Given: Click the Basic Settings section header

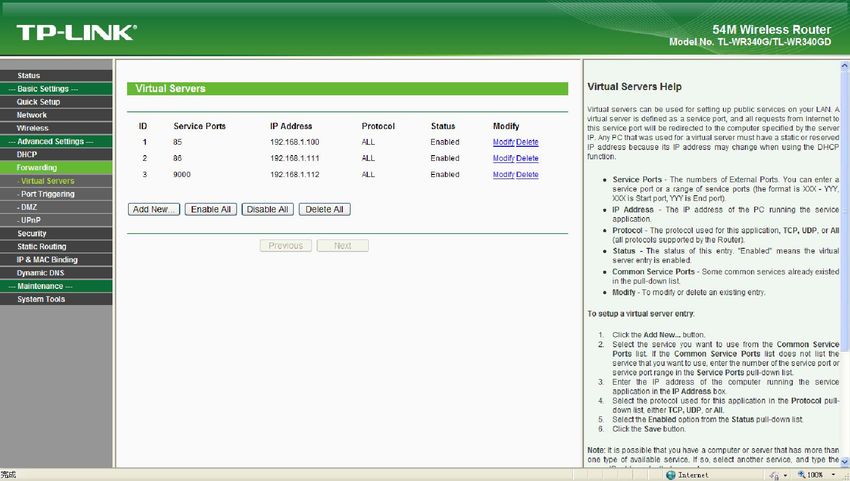Looking at the screenshot, I should coord(56,89).
